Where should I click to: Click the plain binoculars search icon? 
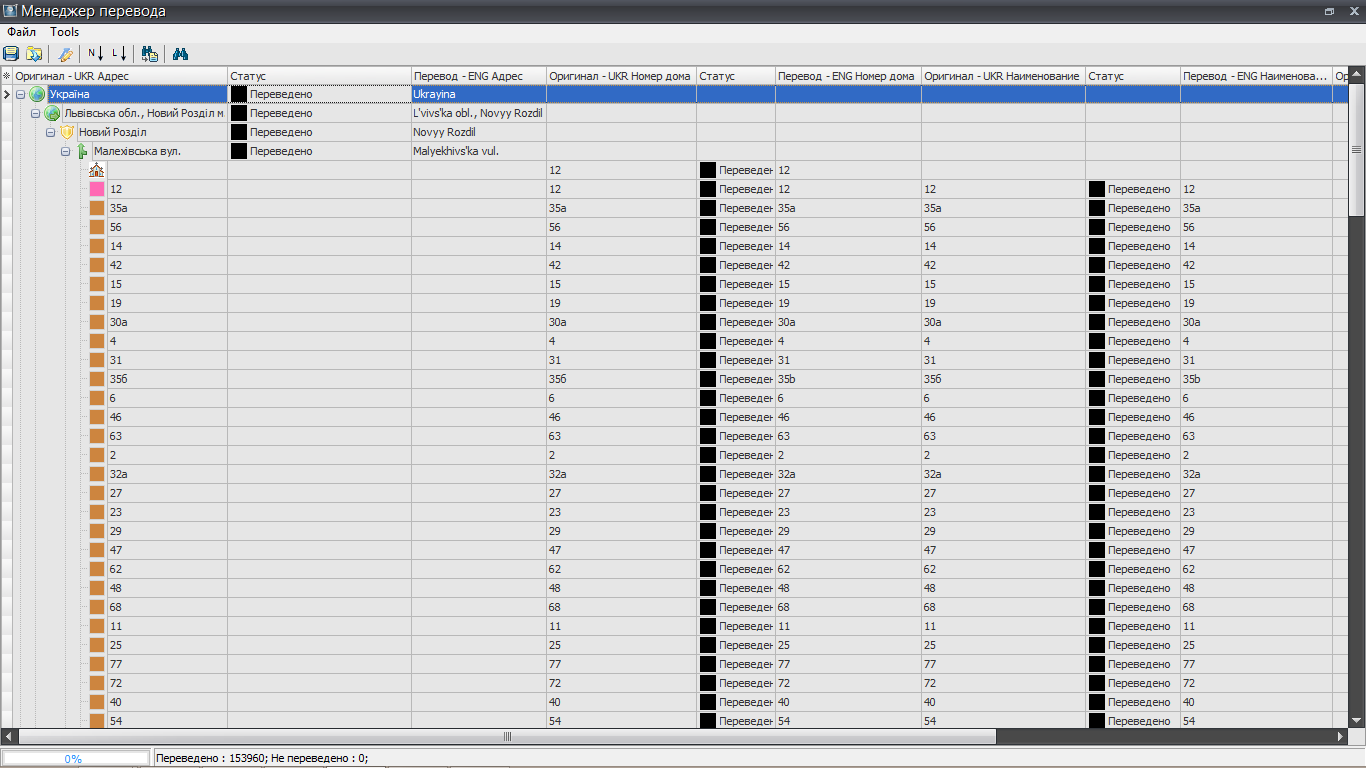pos(181,54)
